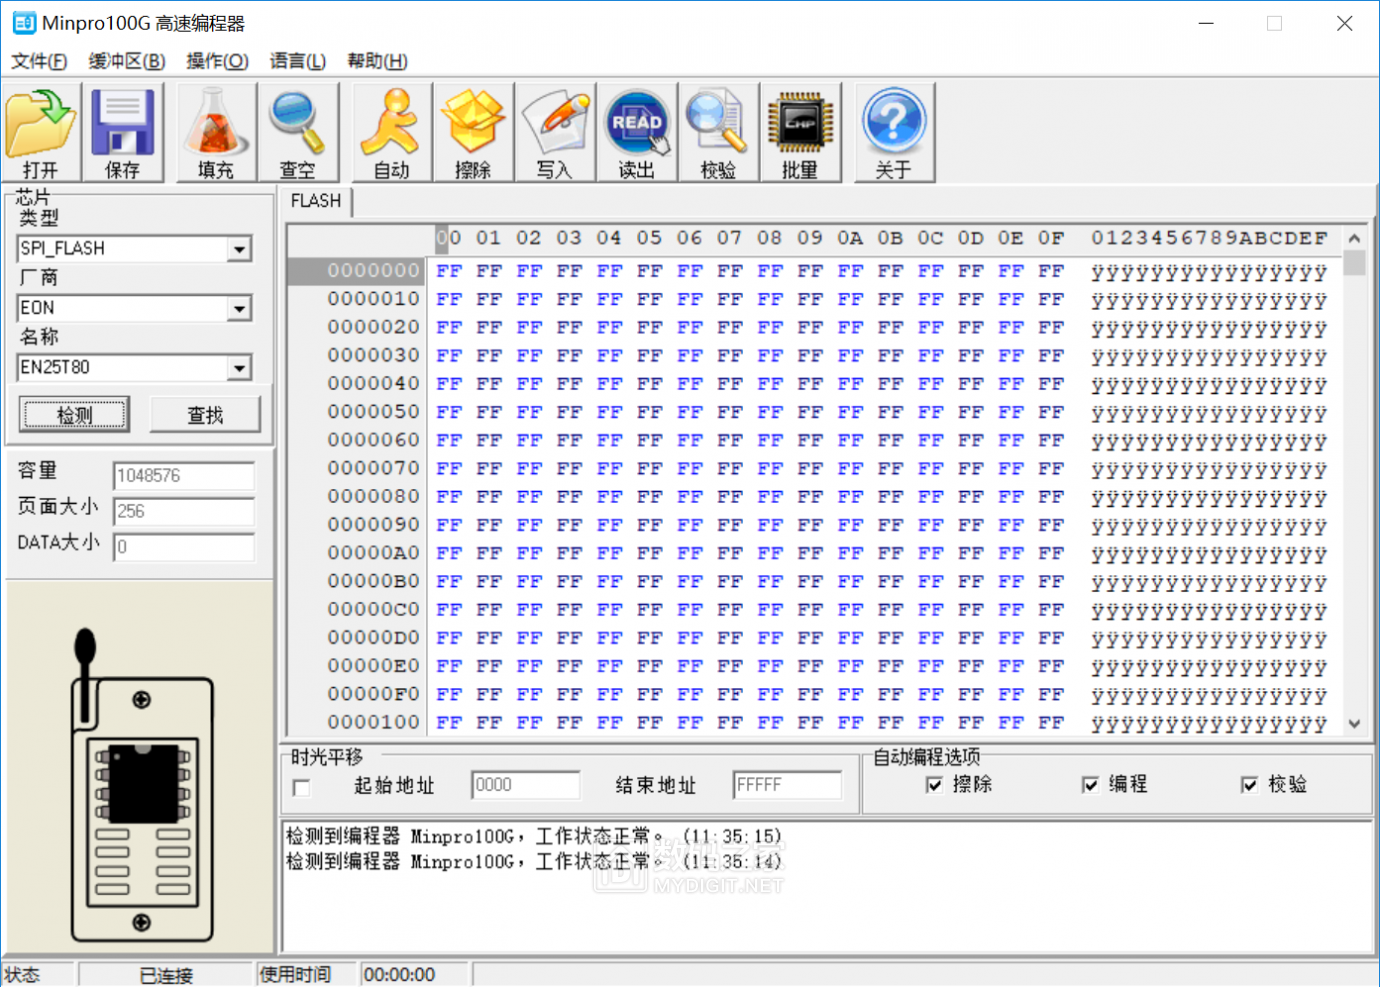Click the 写入 (Write) toolbar icon
The image size is (1380, 987).
pyautogui.click(x=555, y=133)
